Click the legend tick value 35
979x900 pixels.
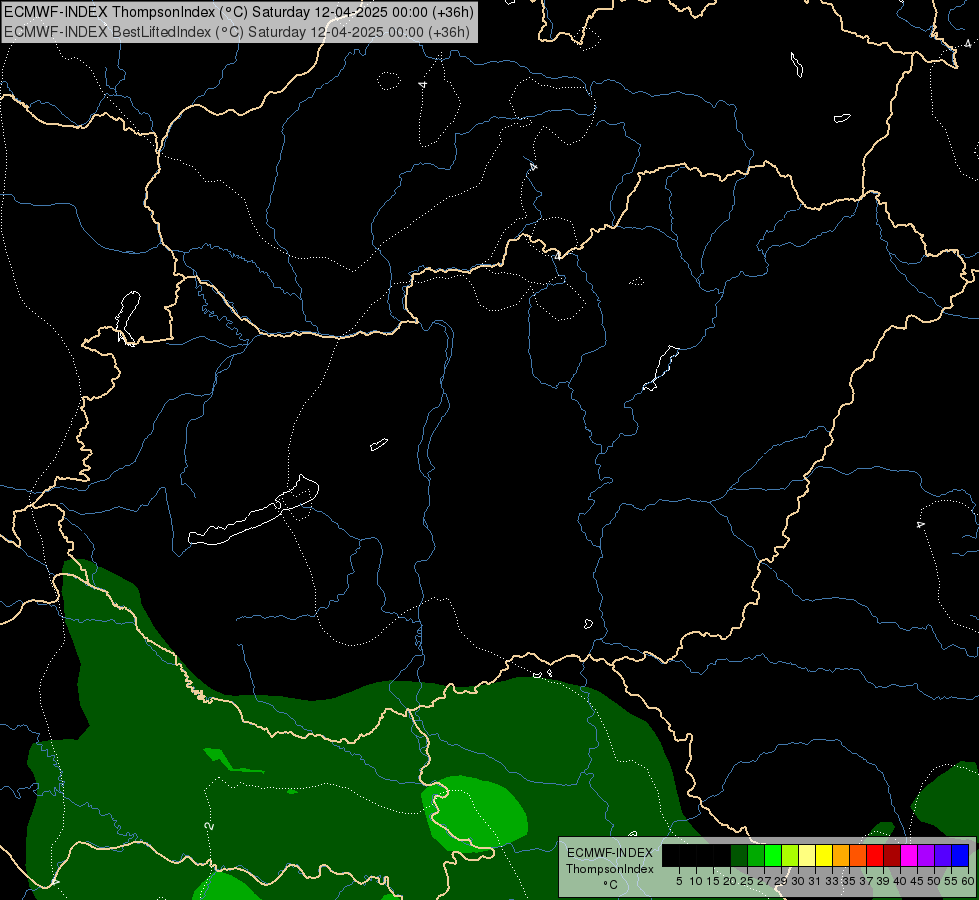[849, 881]
